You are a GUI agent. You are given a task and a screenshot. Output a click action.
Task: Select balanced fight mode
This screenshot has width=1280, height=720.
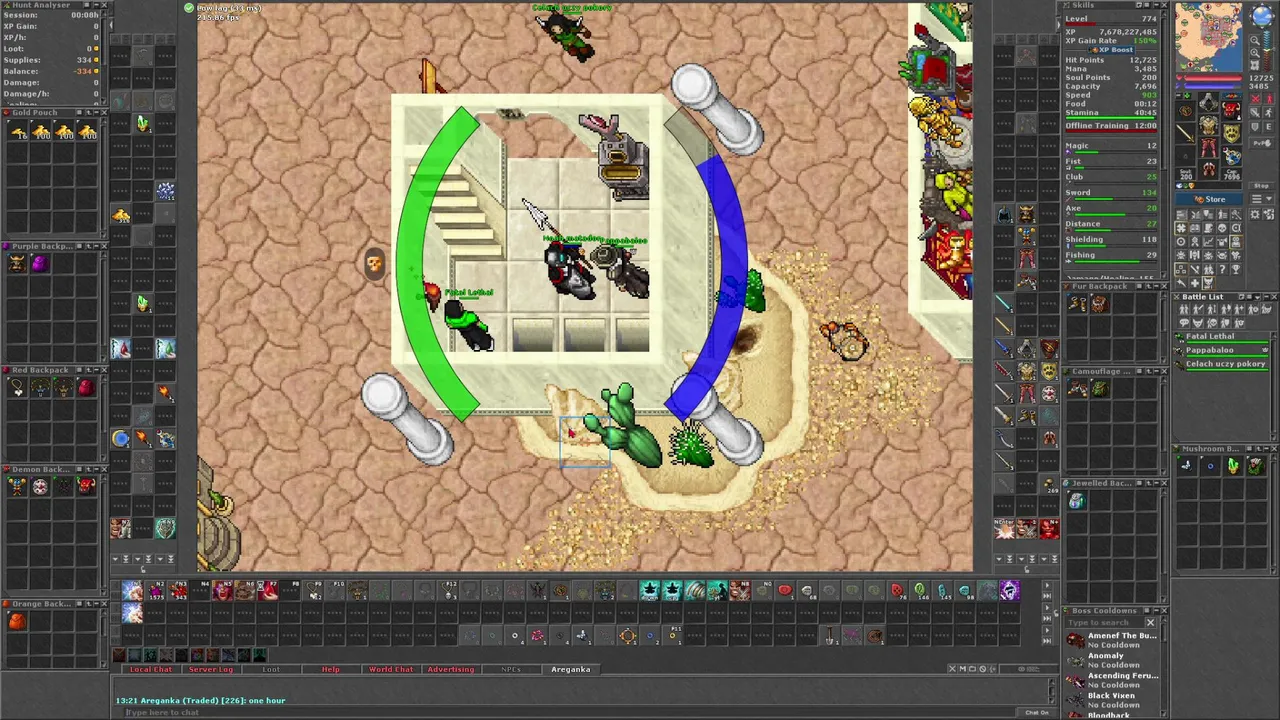click(x=1255, y=113)
